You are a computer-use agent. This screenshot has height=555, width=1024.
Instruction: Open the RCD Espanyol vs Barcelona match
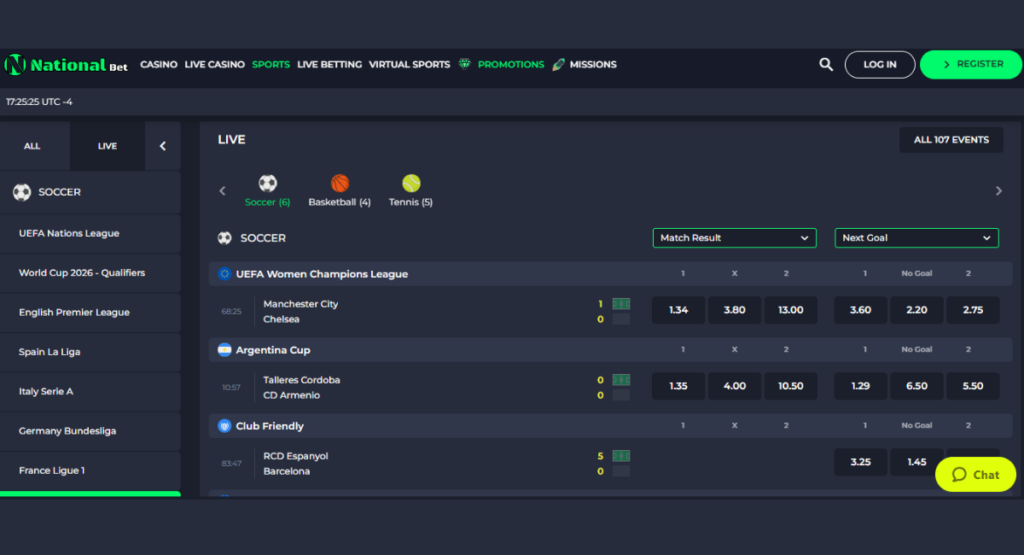(296, 464)
